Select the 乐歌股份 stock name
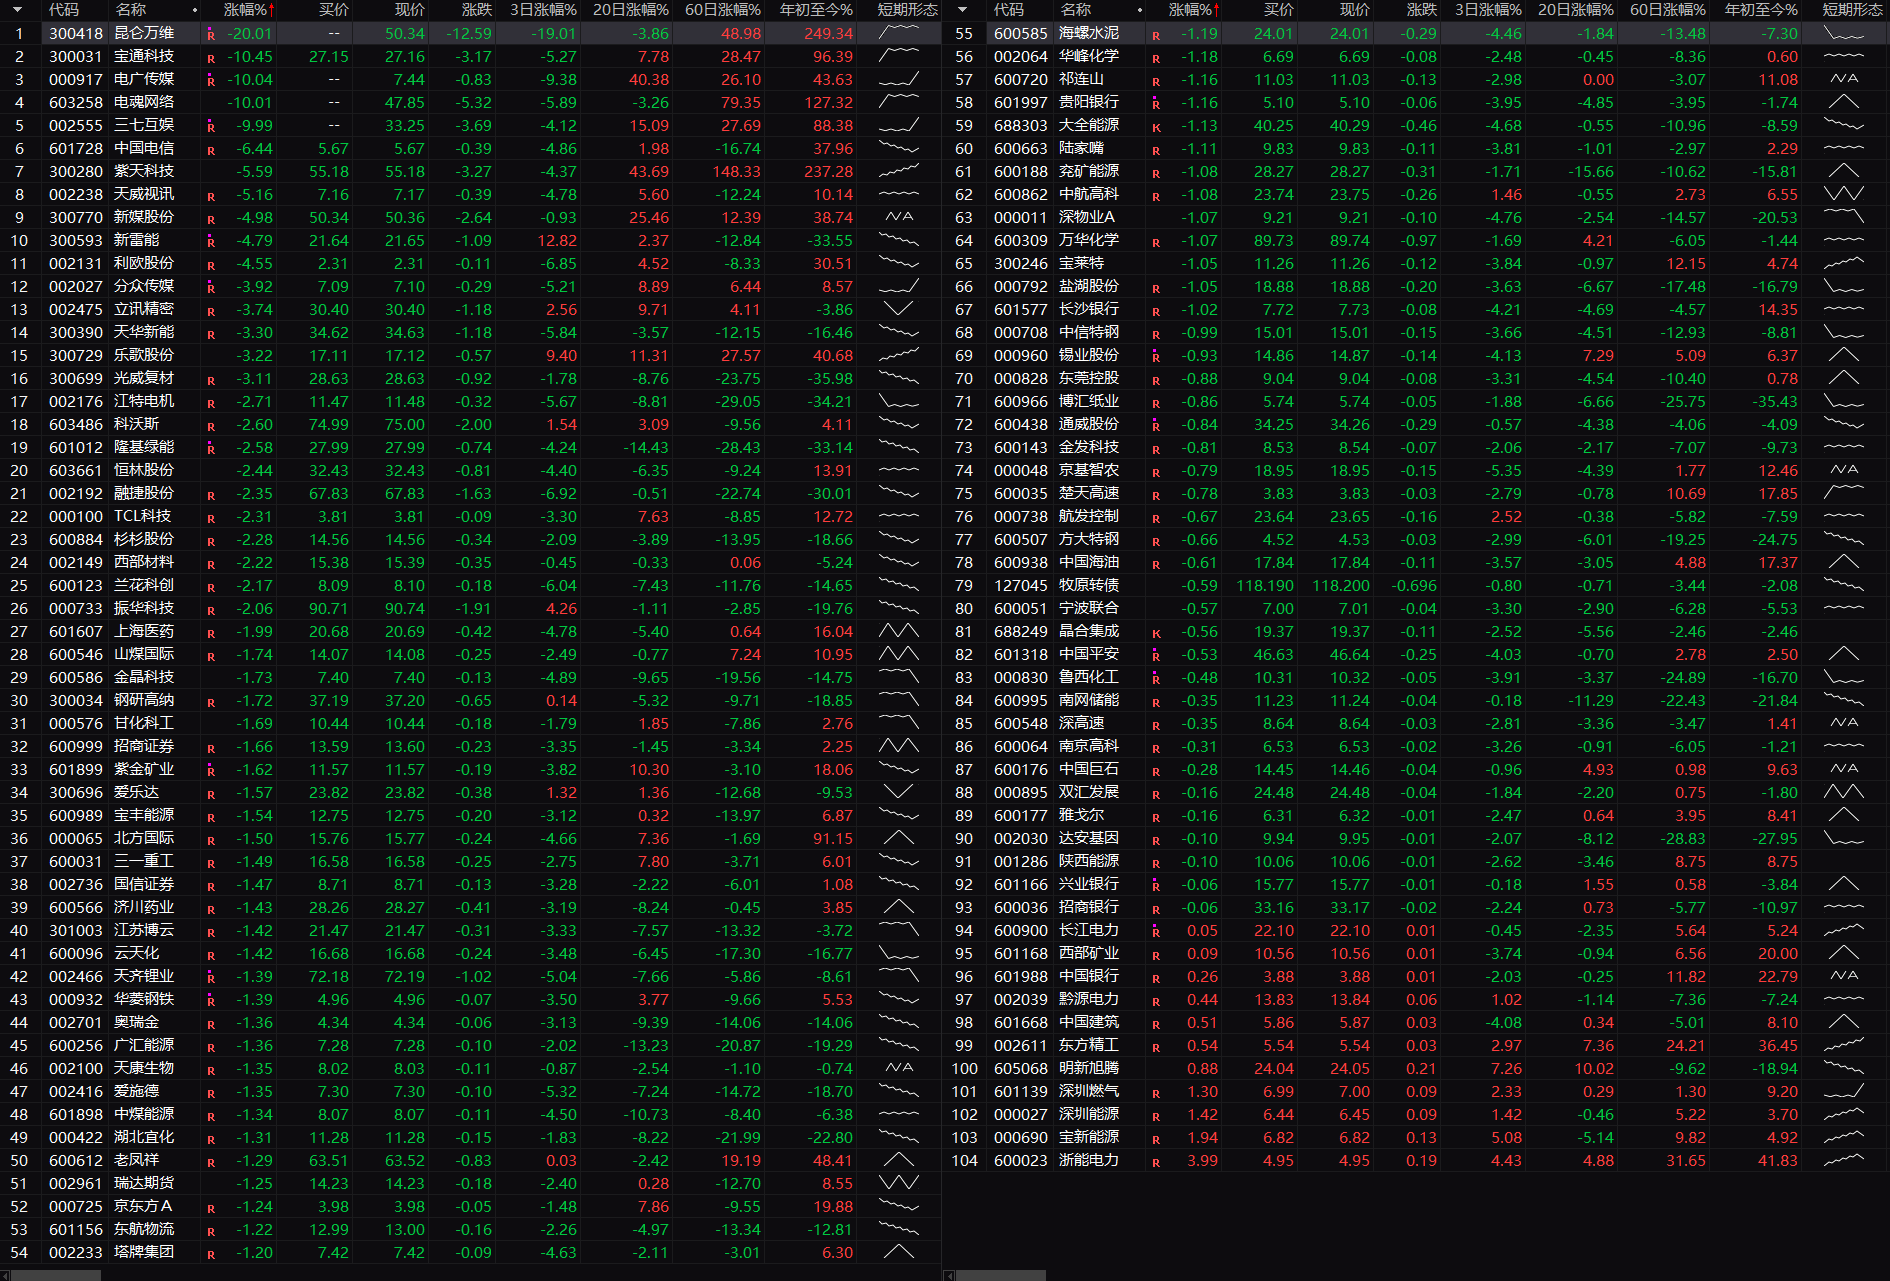 144,355
